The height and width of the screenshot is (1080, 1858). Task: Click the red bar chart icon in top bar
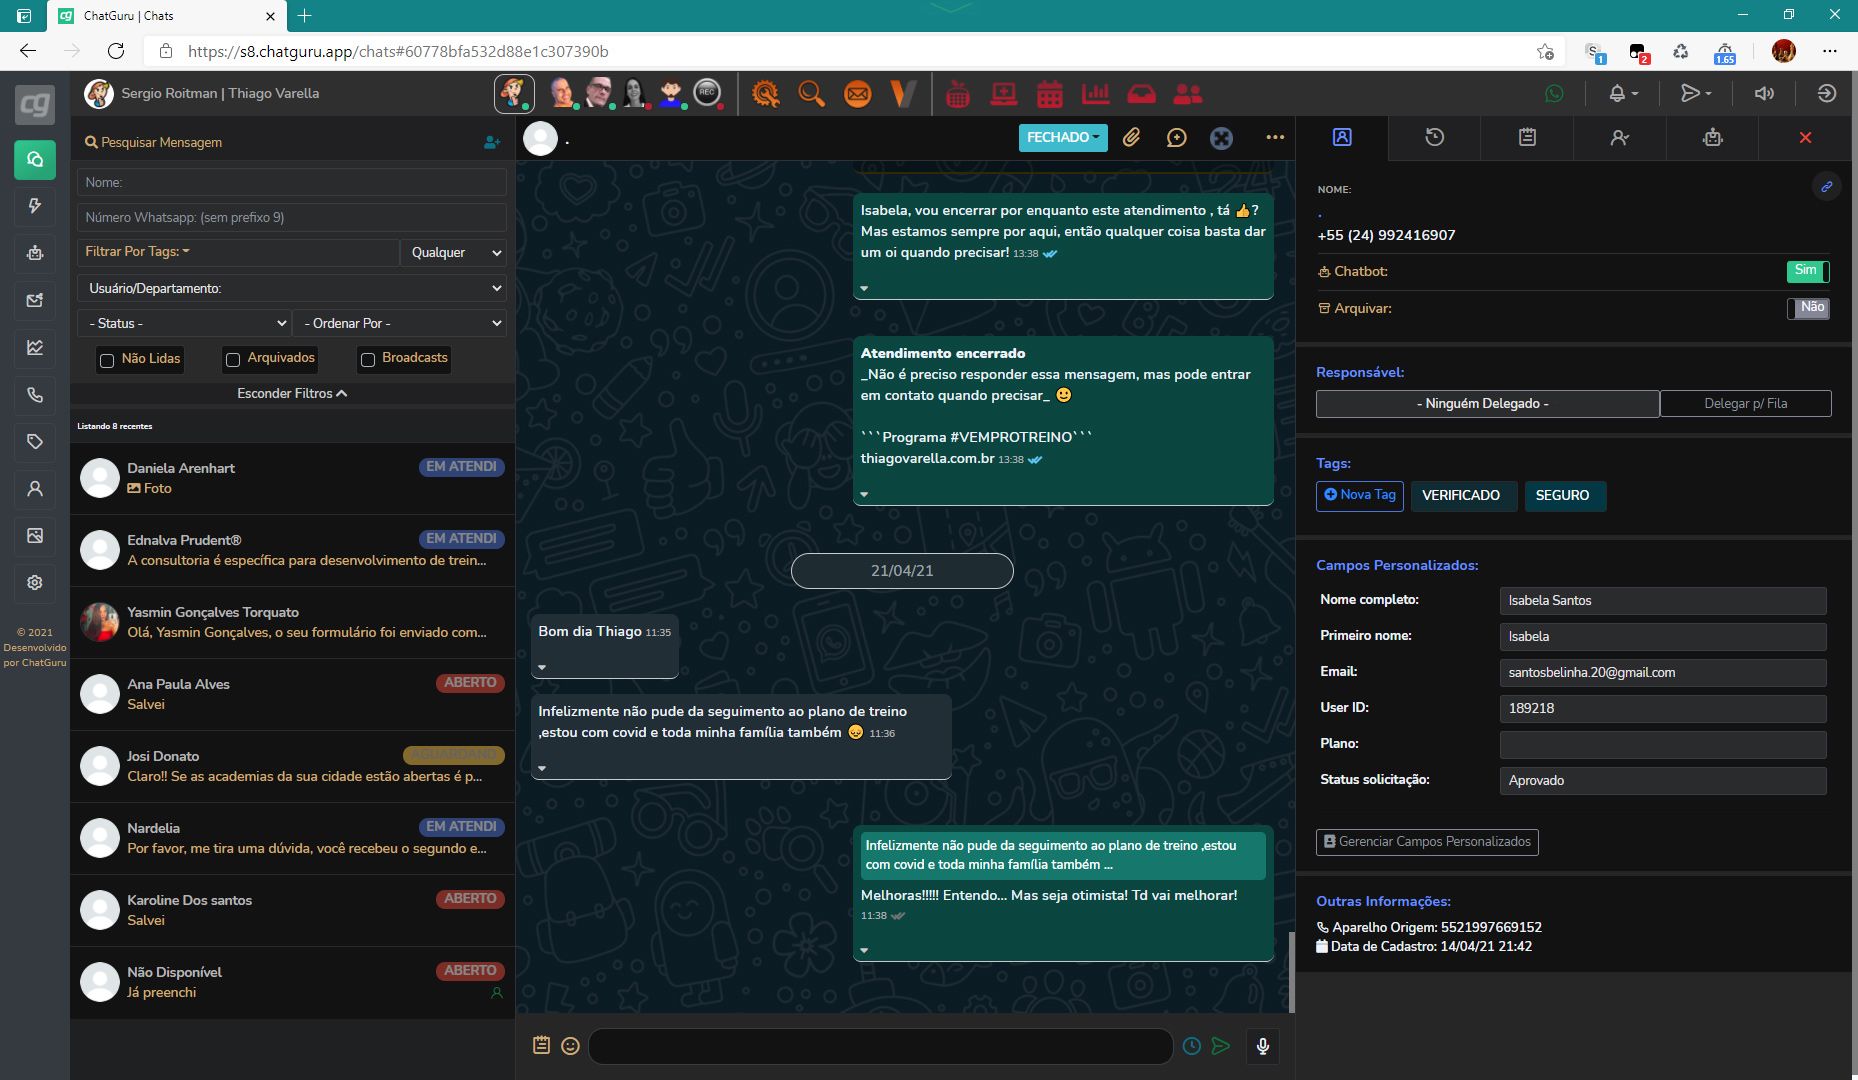pyautogui.click(x=1096, y=94)
